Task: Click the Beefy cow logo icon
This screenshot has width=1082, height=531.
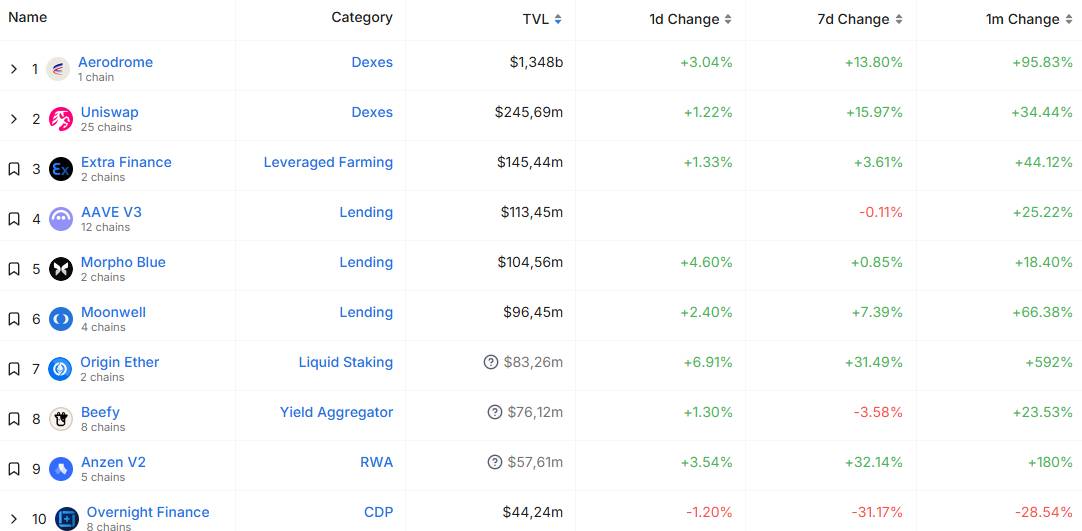Action: coord(61,419)
